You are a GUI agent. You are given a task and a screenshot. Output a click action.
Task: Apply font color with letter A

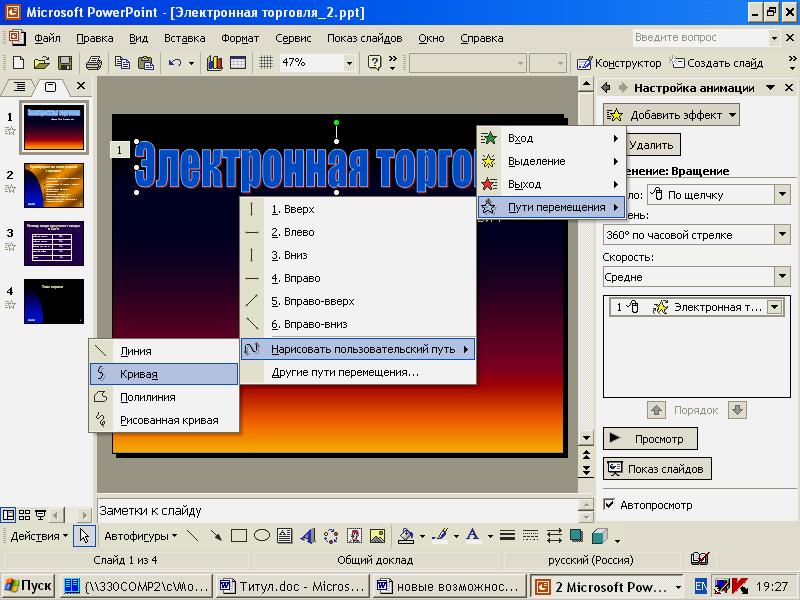coord(473,536)
